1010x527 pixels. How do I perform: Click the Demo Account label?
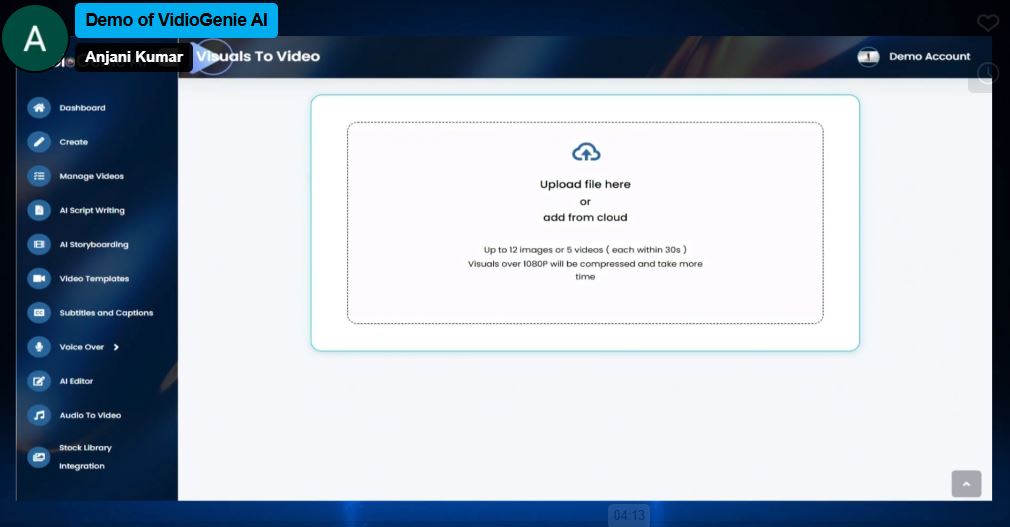tap(929, 57)
